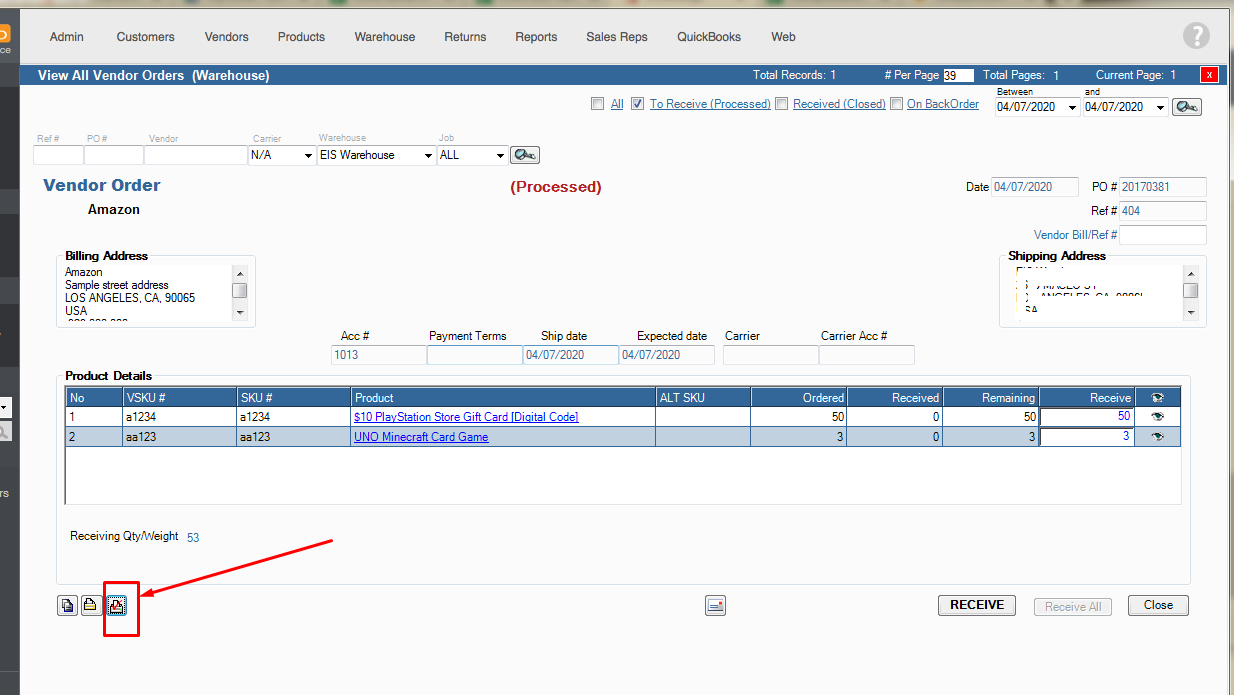1234x695 pixels.
Task: Open the Between start date dropdown
Action: 1073,108
